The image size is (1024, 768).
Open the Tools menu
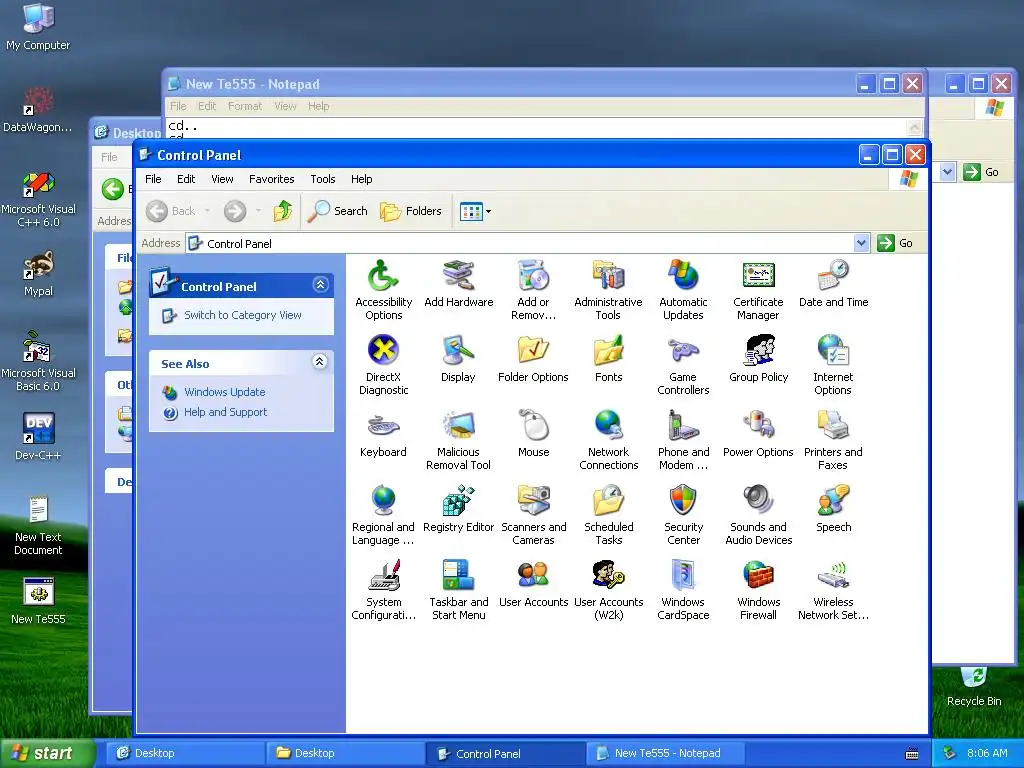point(323,179)
